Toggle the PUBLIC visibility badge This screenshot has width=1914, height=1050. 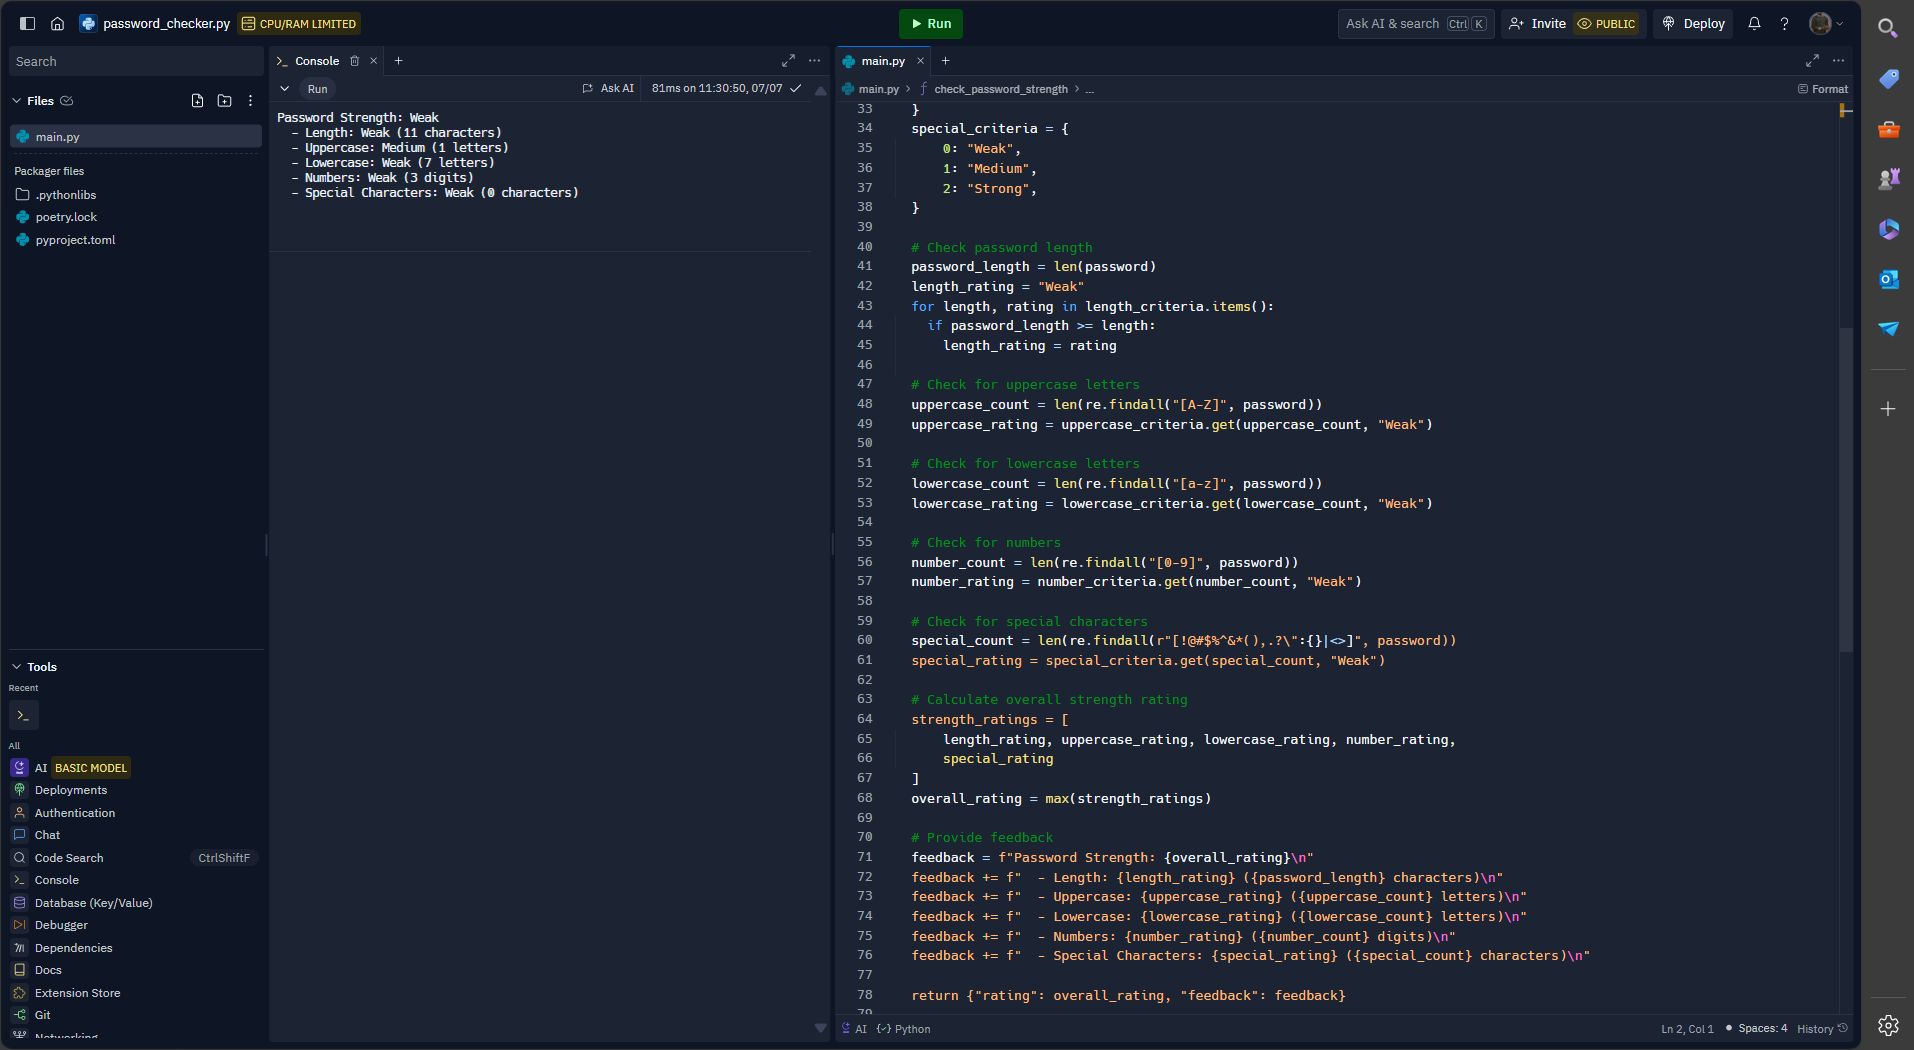click(x=1606, y=24)
